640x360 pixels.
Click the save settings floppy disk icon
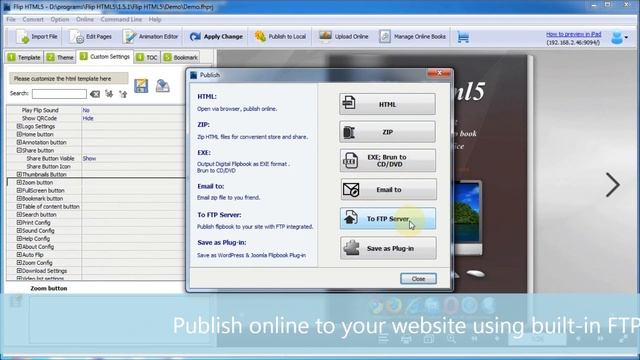pos(141,86)
